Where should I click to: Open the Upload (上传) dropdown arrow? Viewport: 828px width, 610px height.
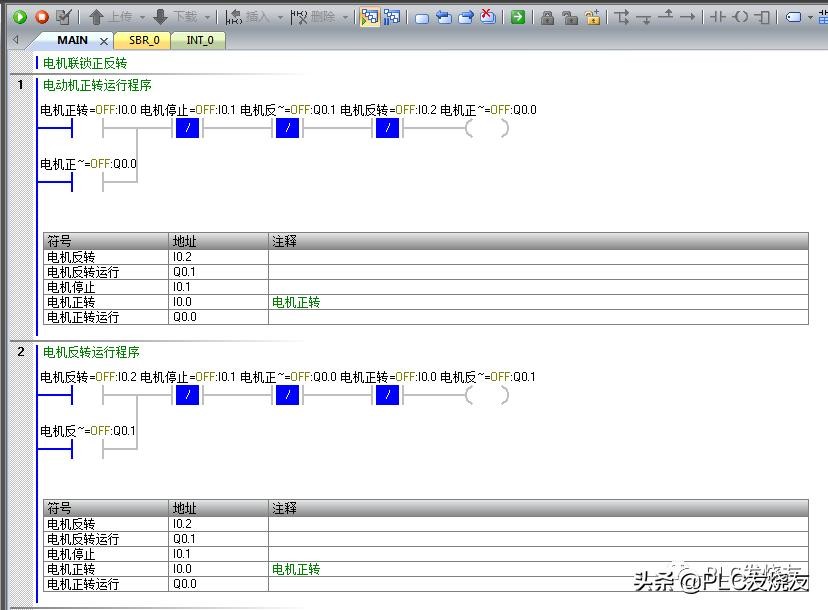(141, 17)
